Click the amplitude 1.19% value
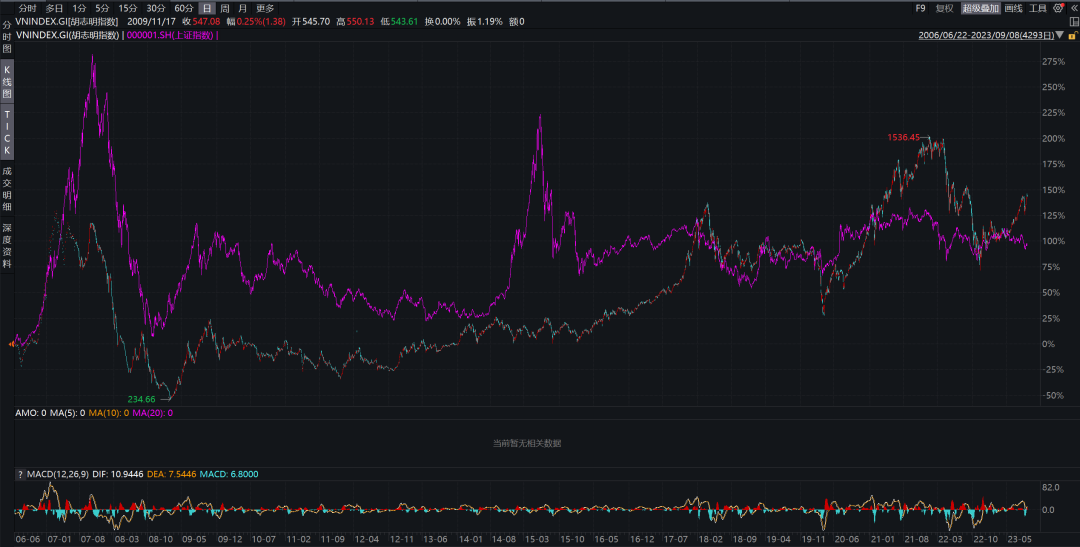This screenshot has height=547, width=1080. 488,21
